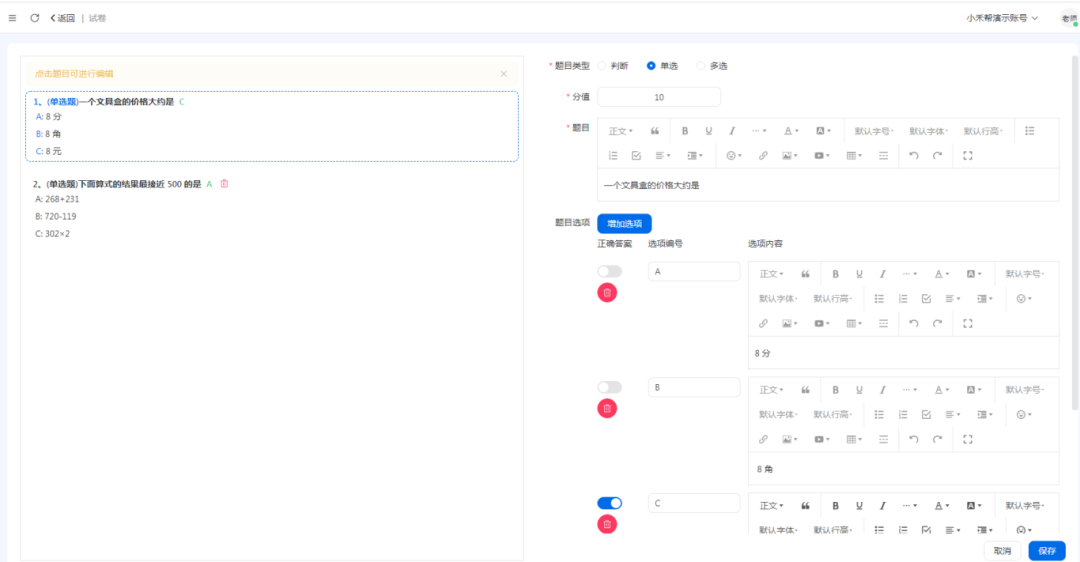Expand the 小禾帮演示账号 account dropdown
Viewport: 1080px width, 562px height.
tap(1002, 18)
